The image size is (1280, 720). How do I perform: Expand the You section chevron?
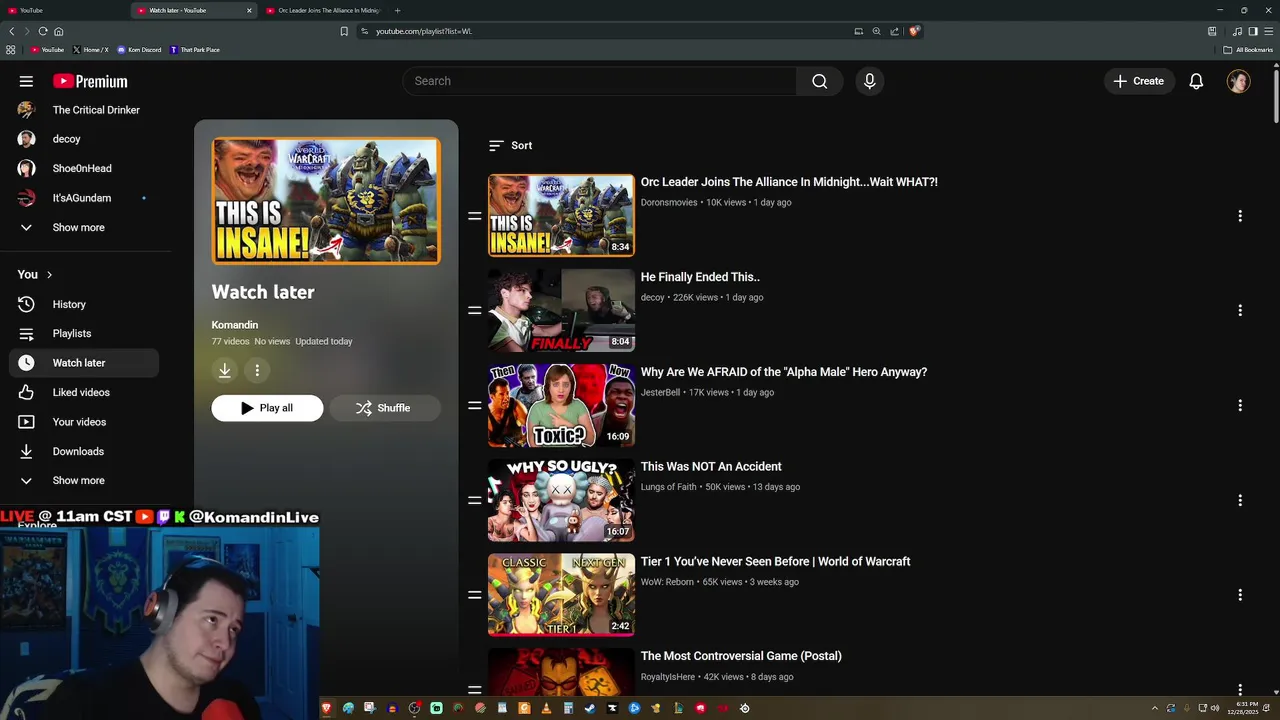[49, 275]
